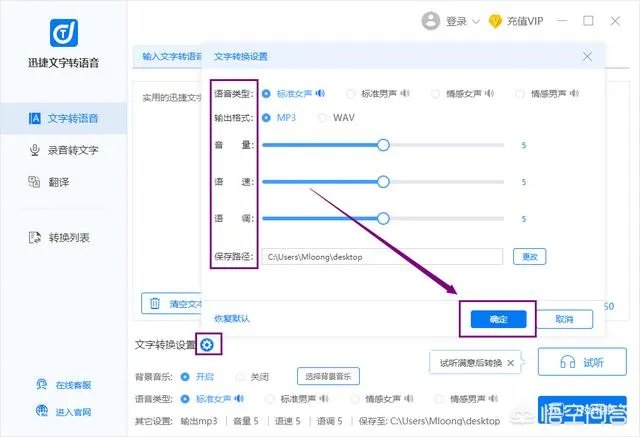The height and width of the screenshot is (437, 640).
Task: Maximize the application window
Action: (588, 21)
